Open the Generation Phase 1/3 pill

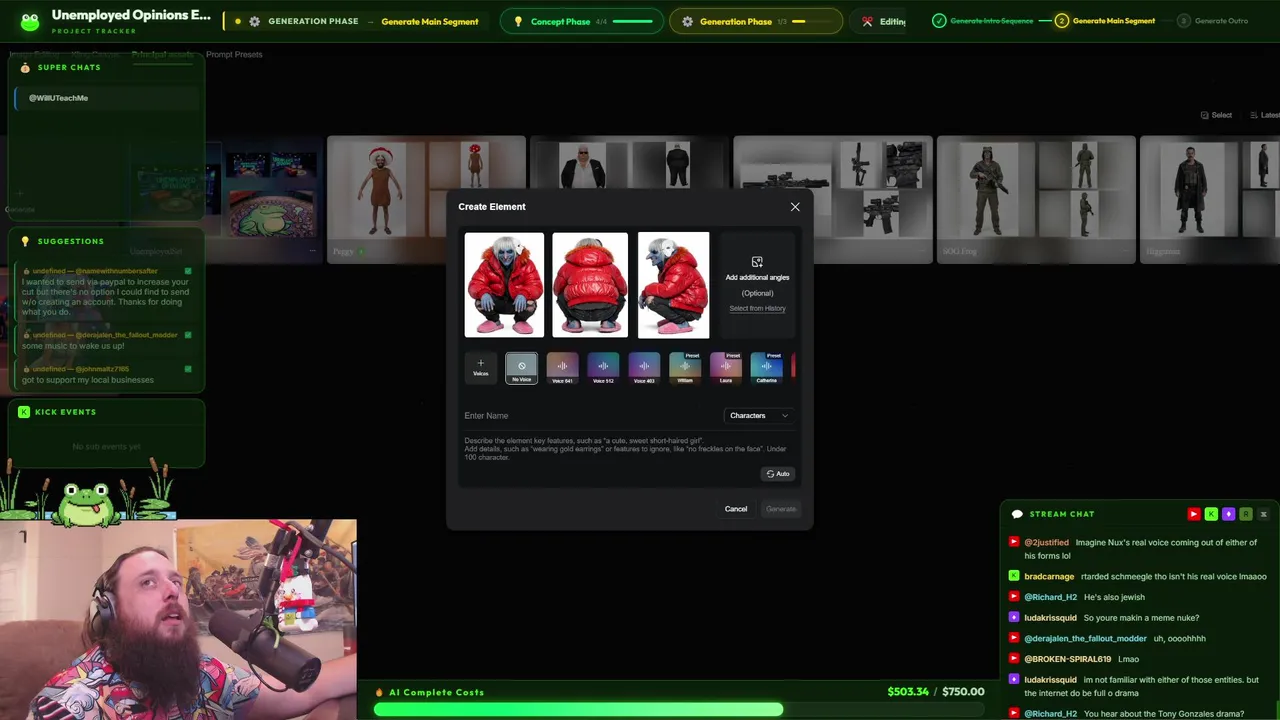click(x=754, y=21)
